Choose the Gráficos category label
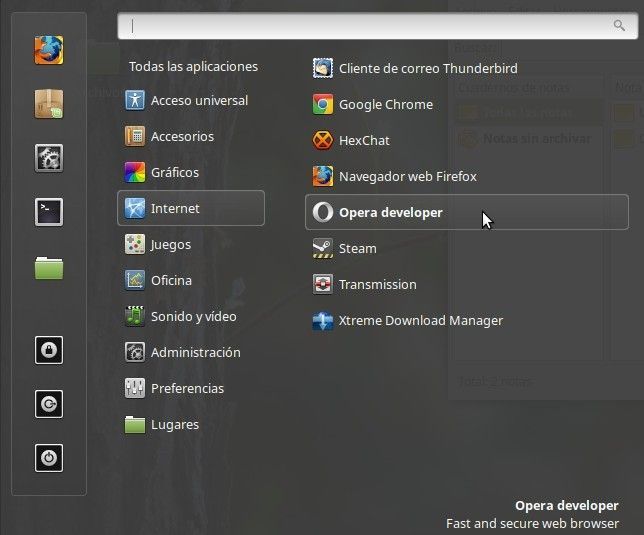 175,172
